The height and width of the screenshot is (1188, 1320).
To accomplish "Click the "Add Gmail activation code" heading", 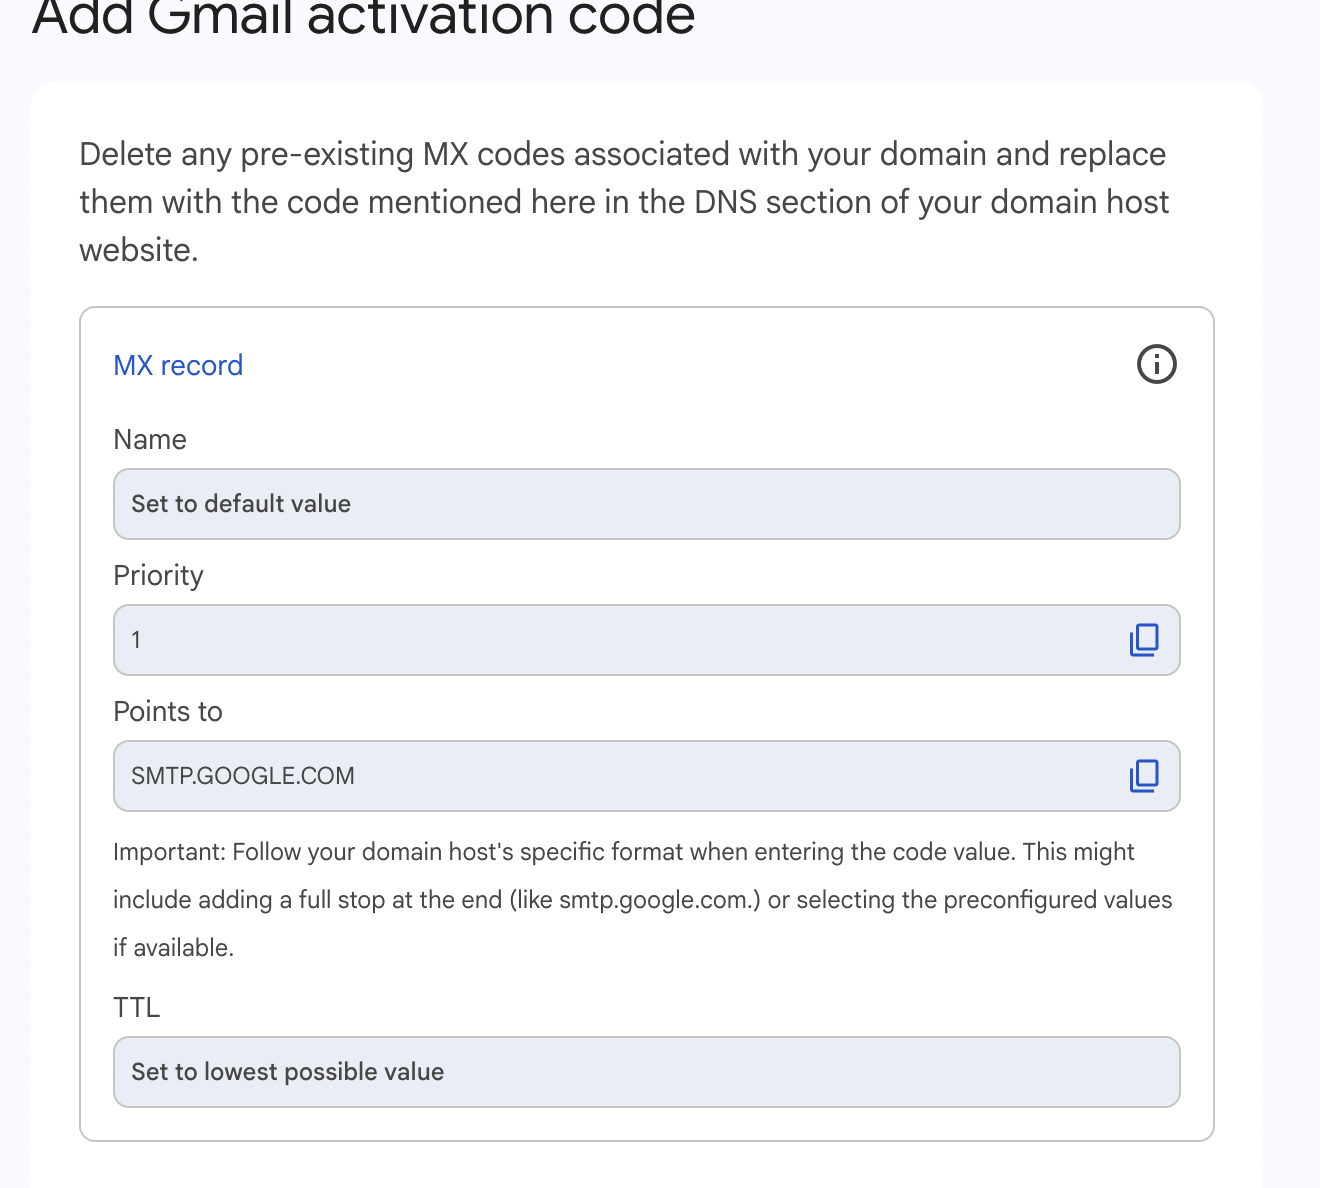I will pyautogui.click(x=363, y=18).
